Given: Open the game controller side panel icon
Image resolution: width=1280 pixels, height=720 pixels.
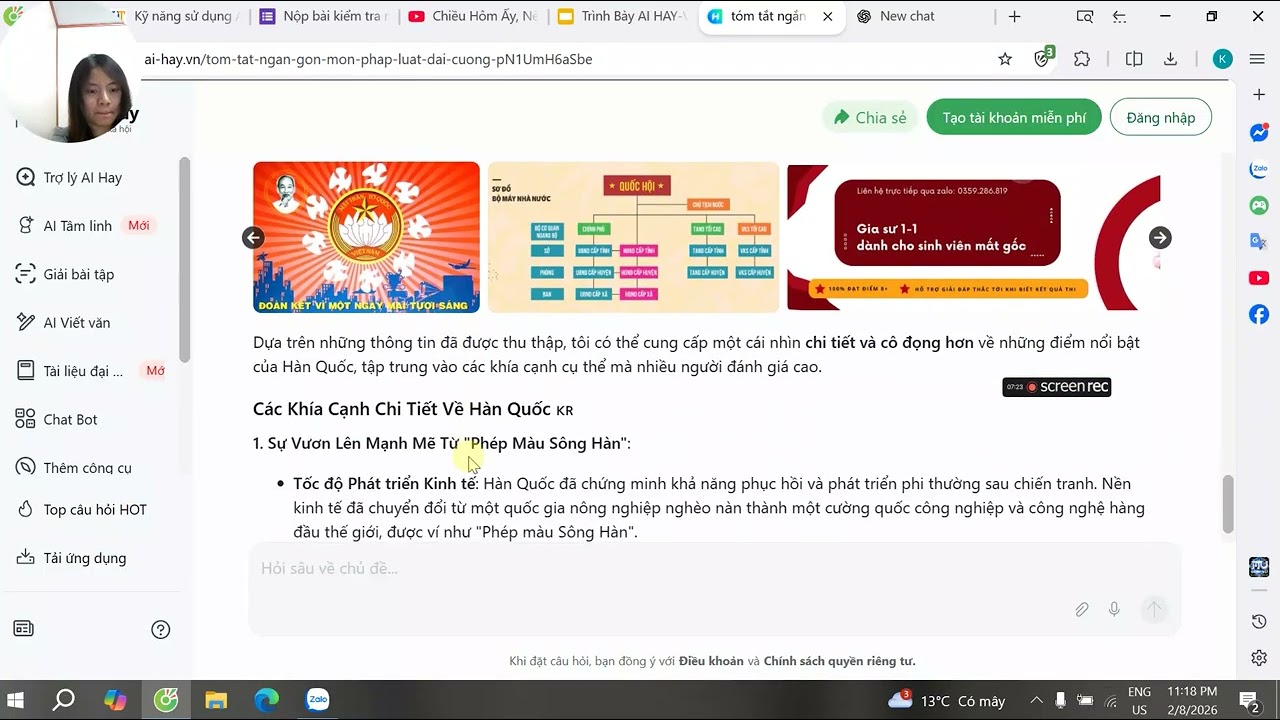Looking at the screenshot, I should [1259, 205].
